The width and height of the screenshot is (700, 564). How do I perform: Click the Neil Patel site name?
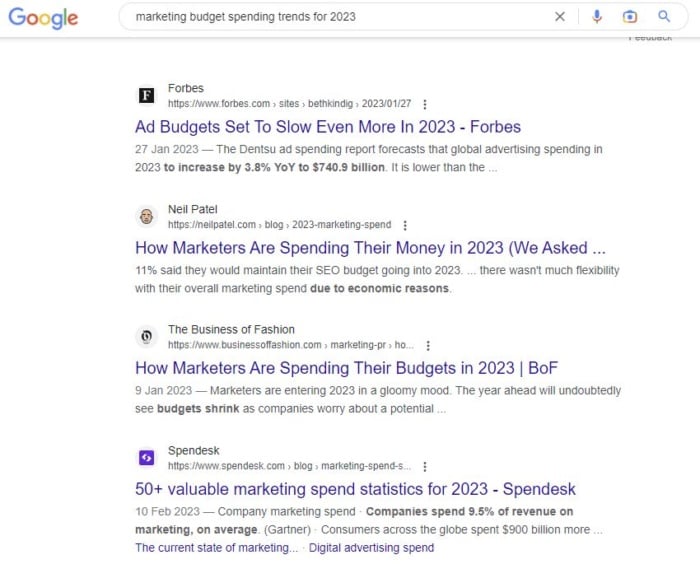(192, 209)
